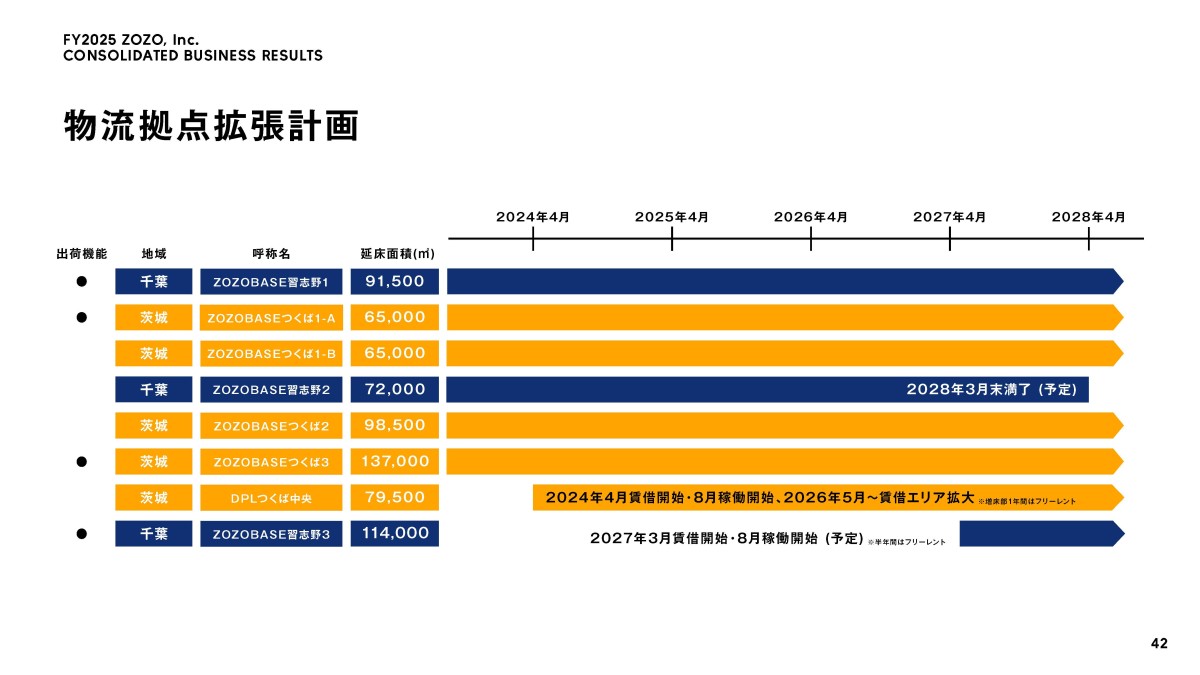Click the shipping dot beside ZOZOBASEつくば3
This screenshot has height=675, width=1200.
83,462
